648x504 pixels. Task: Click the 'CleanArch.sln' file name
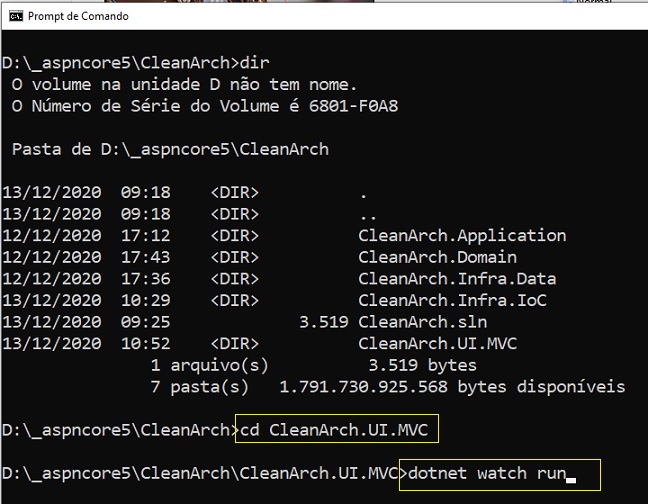(422, 322)
